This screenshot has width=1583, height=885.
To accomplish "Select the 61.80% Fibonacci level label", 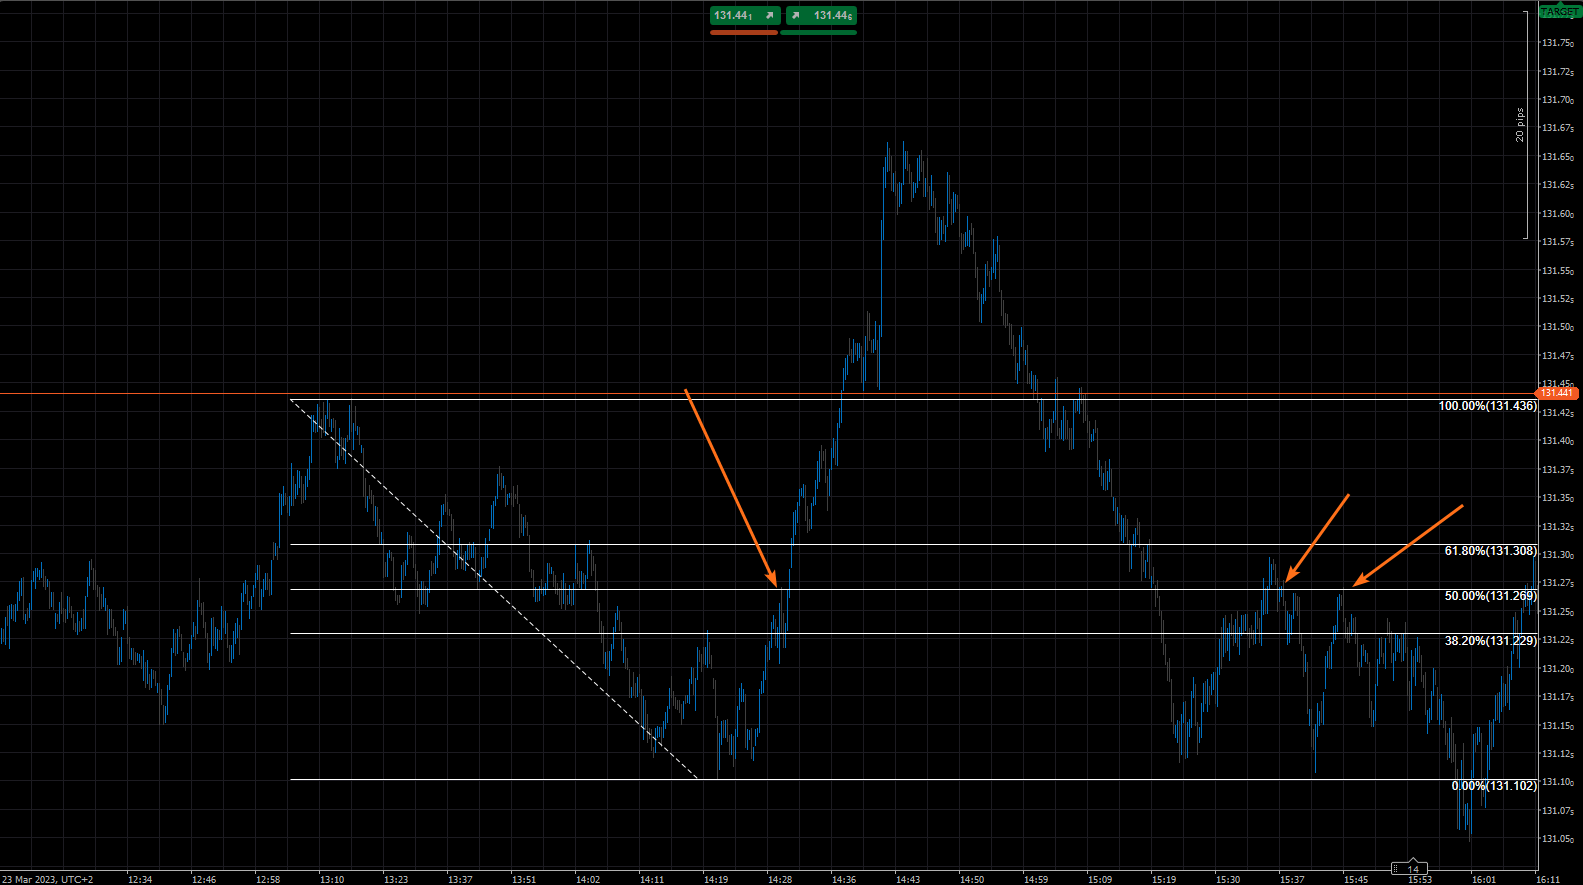I will pos(1490,551).
